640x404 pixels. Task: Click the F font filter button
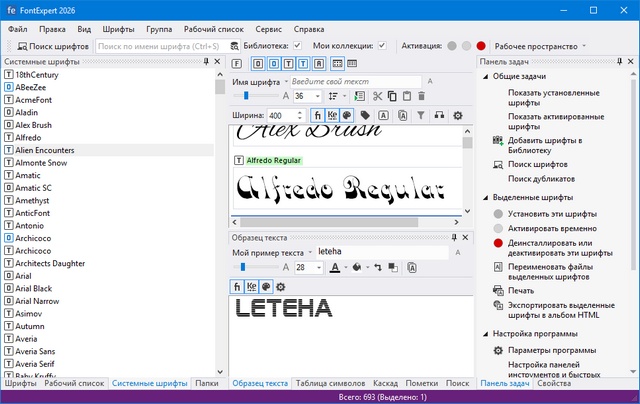point(236,64)
